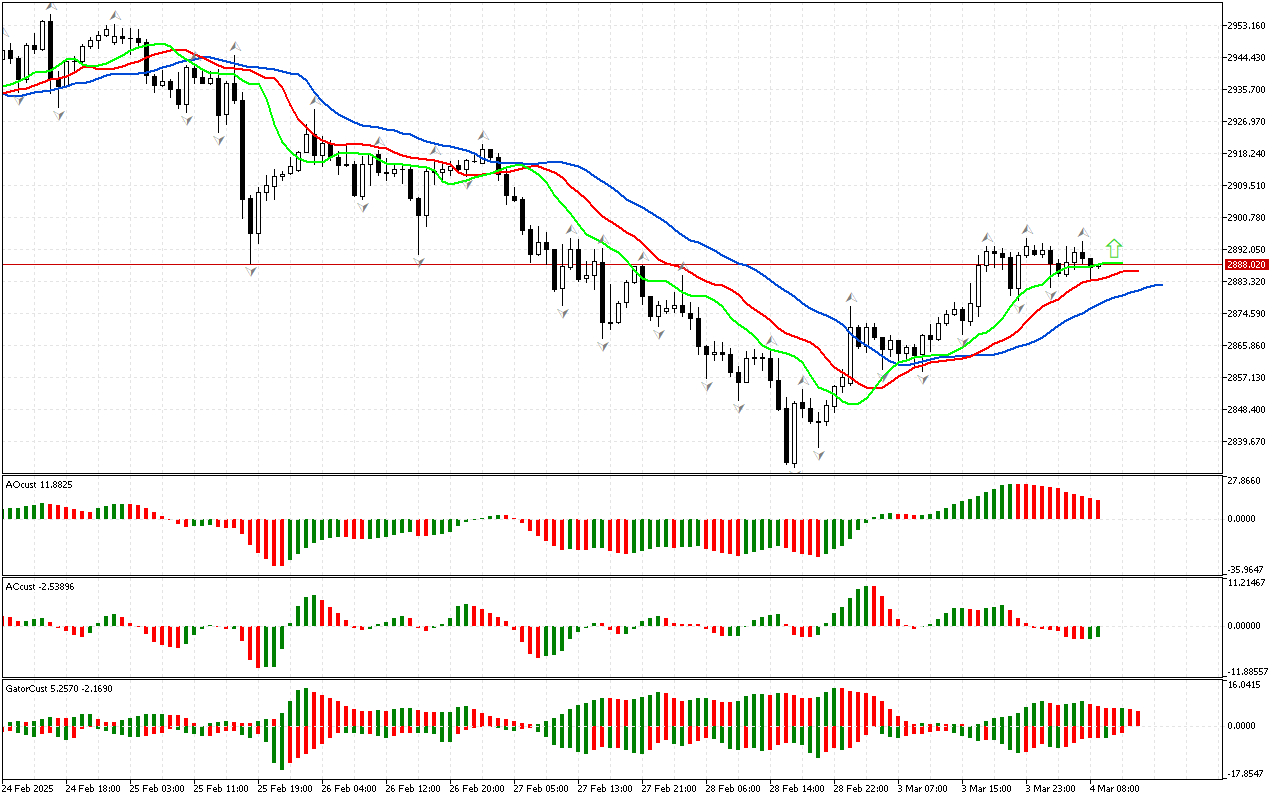1280x800 pixels.
Task: Click the AOcust 11.8825 indicator label
Action: 39,485
